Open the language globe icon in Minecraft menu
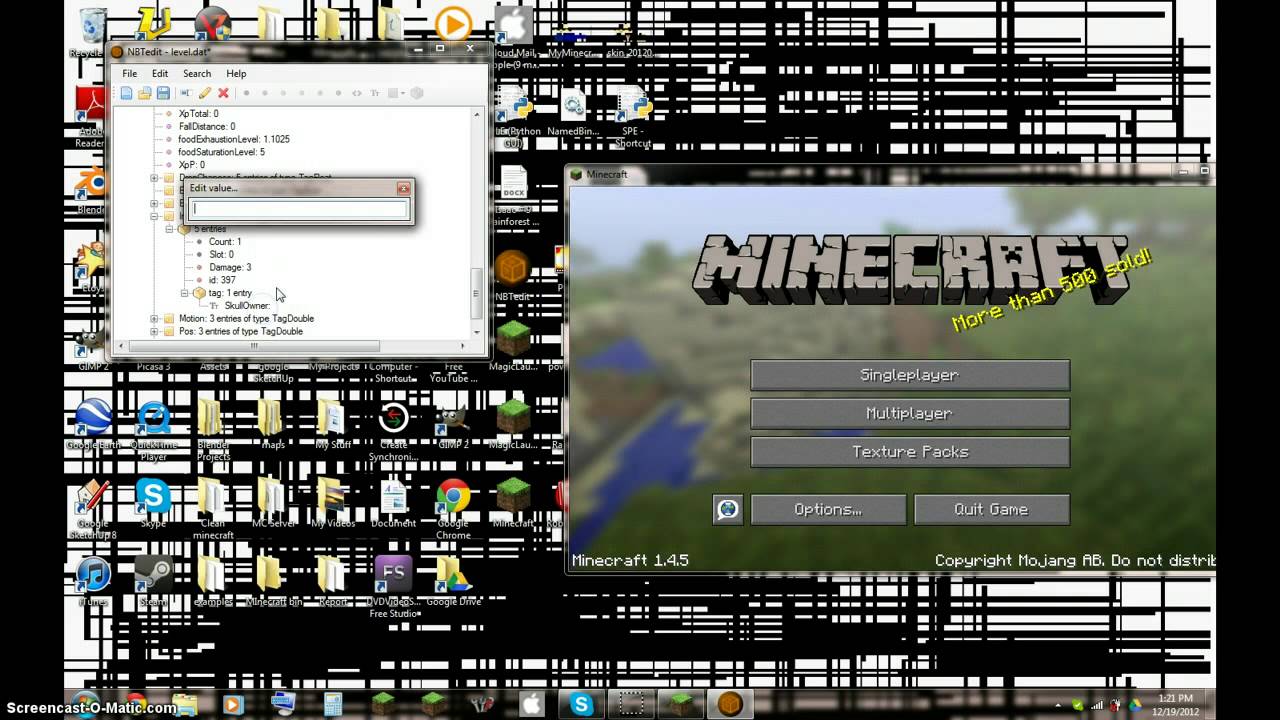The image size is (1280, 720). tap(728, 509)
